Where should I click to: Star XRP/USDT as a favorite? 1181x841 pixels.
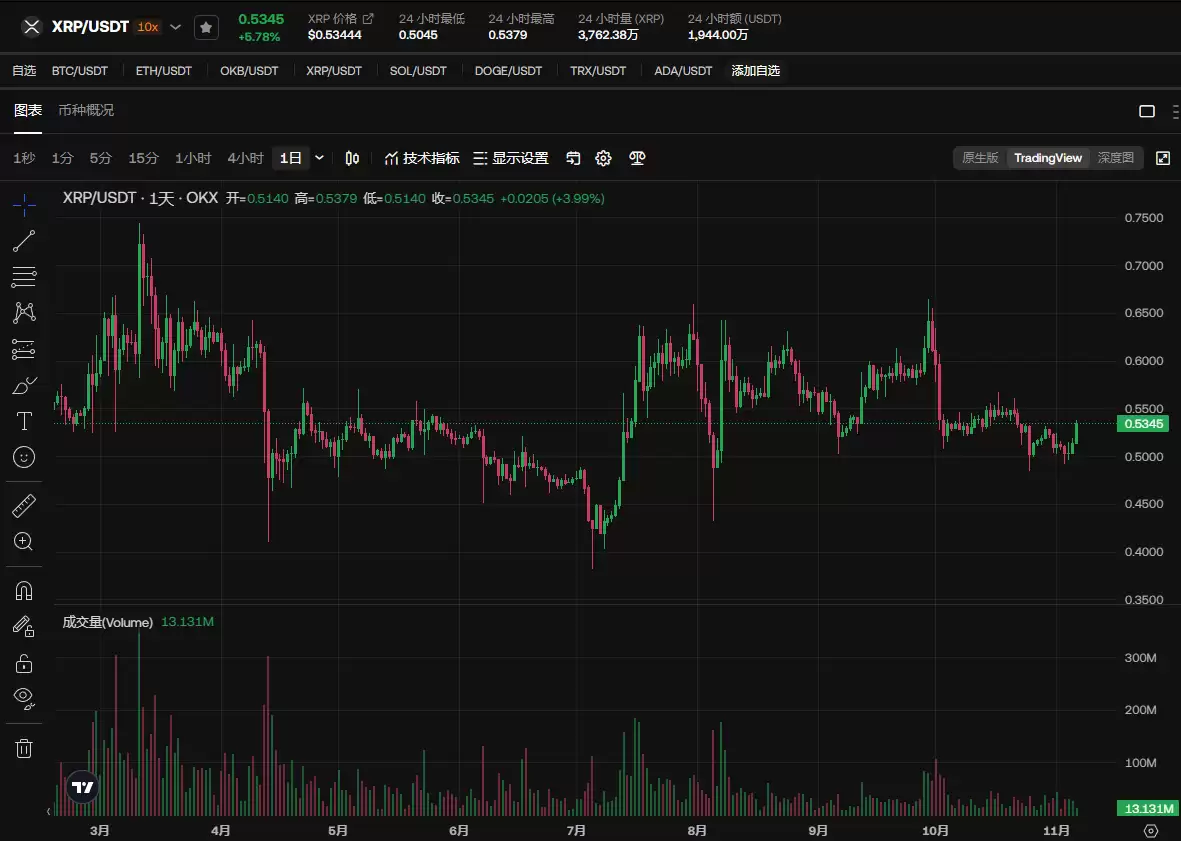(206, 27)
